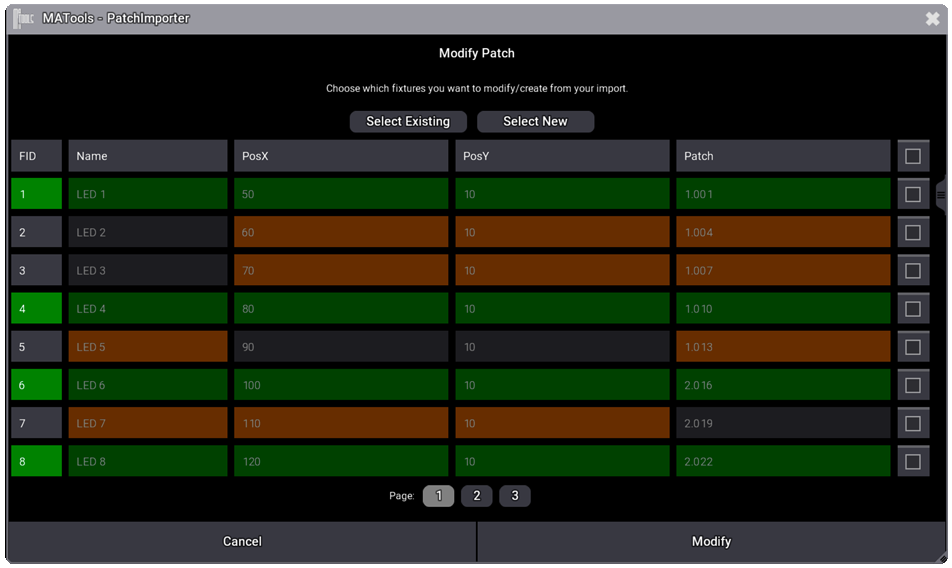Click the Select New button
Viewport: 952px width, 568px height.
(x=536, y=121)
